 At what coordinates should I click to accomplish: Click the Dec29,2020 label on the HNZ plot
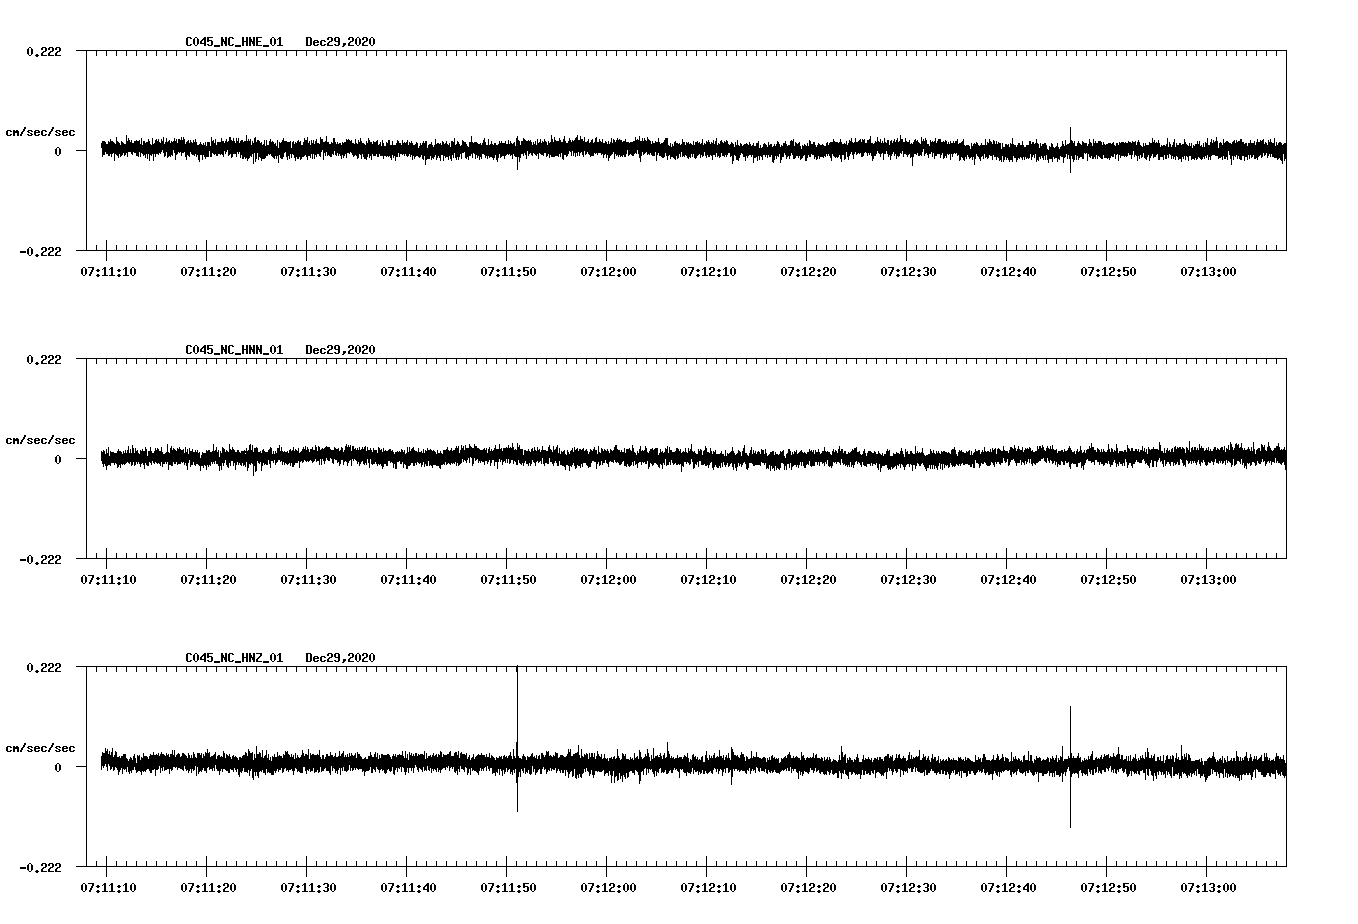(340, 657)
